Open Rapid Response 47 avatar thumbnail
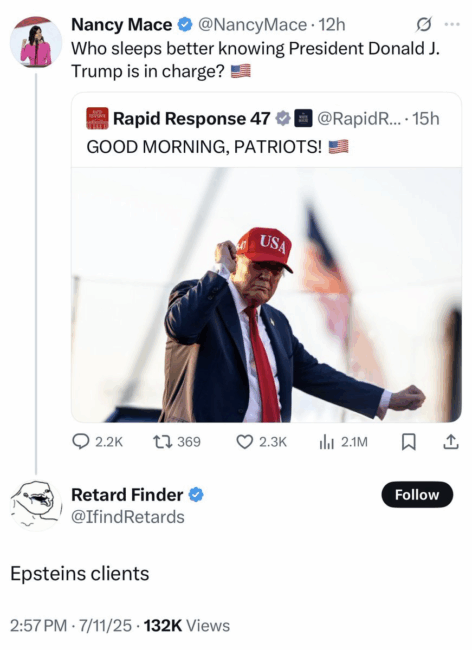 [97, 119]
